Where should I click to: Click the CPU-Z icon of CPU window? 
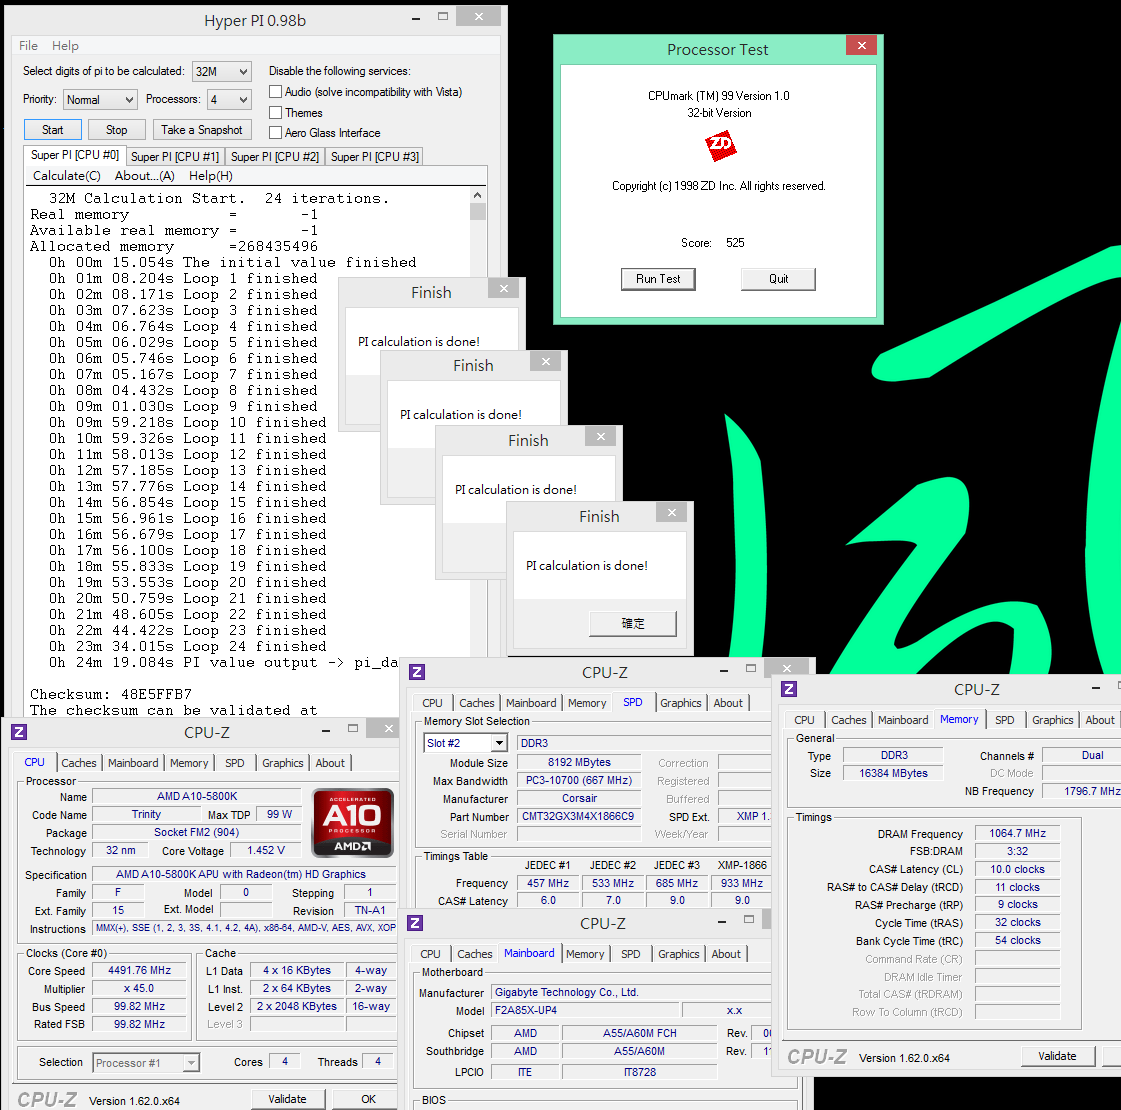coord(19,732)
